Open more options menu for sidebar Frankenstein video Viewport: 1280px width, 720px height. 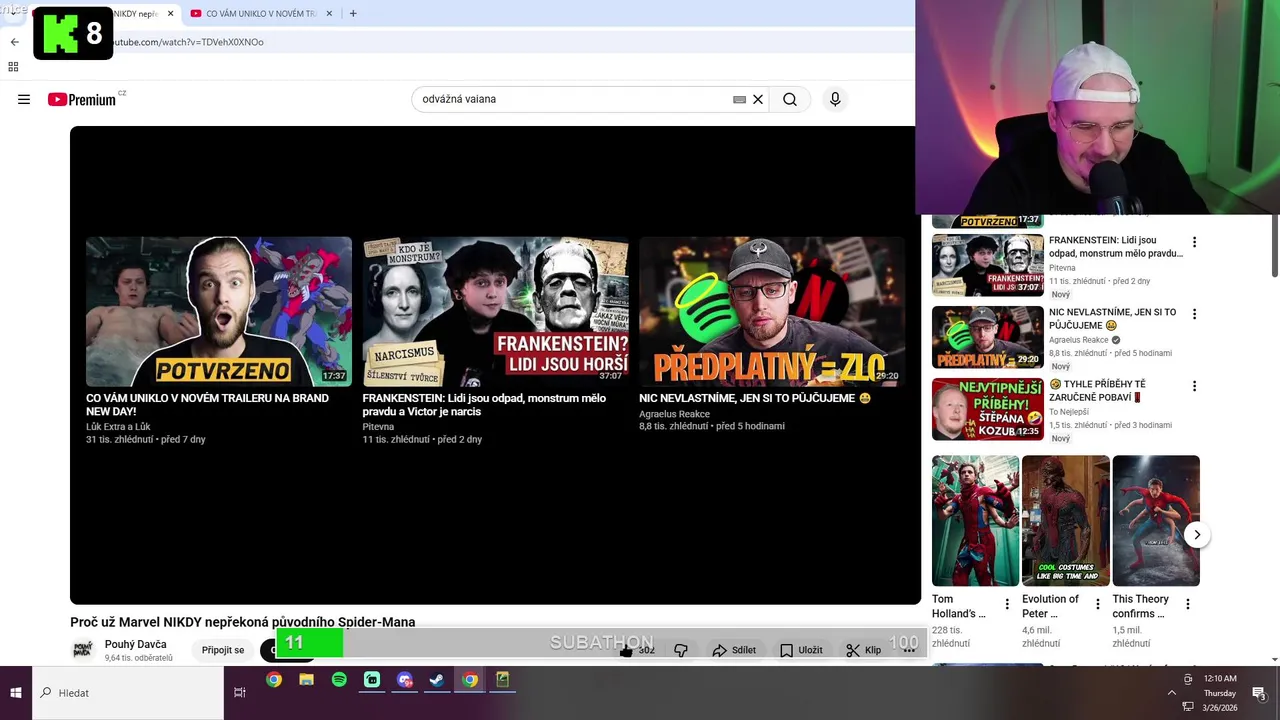(x=1194, y=242)
